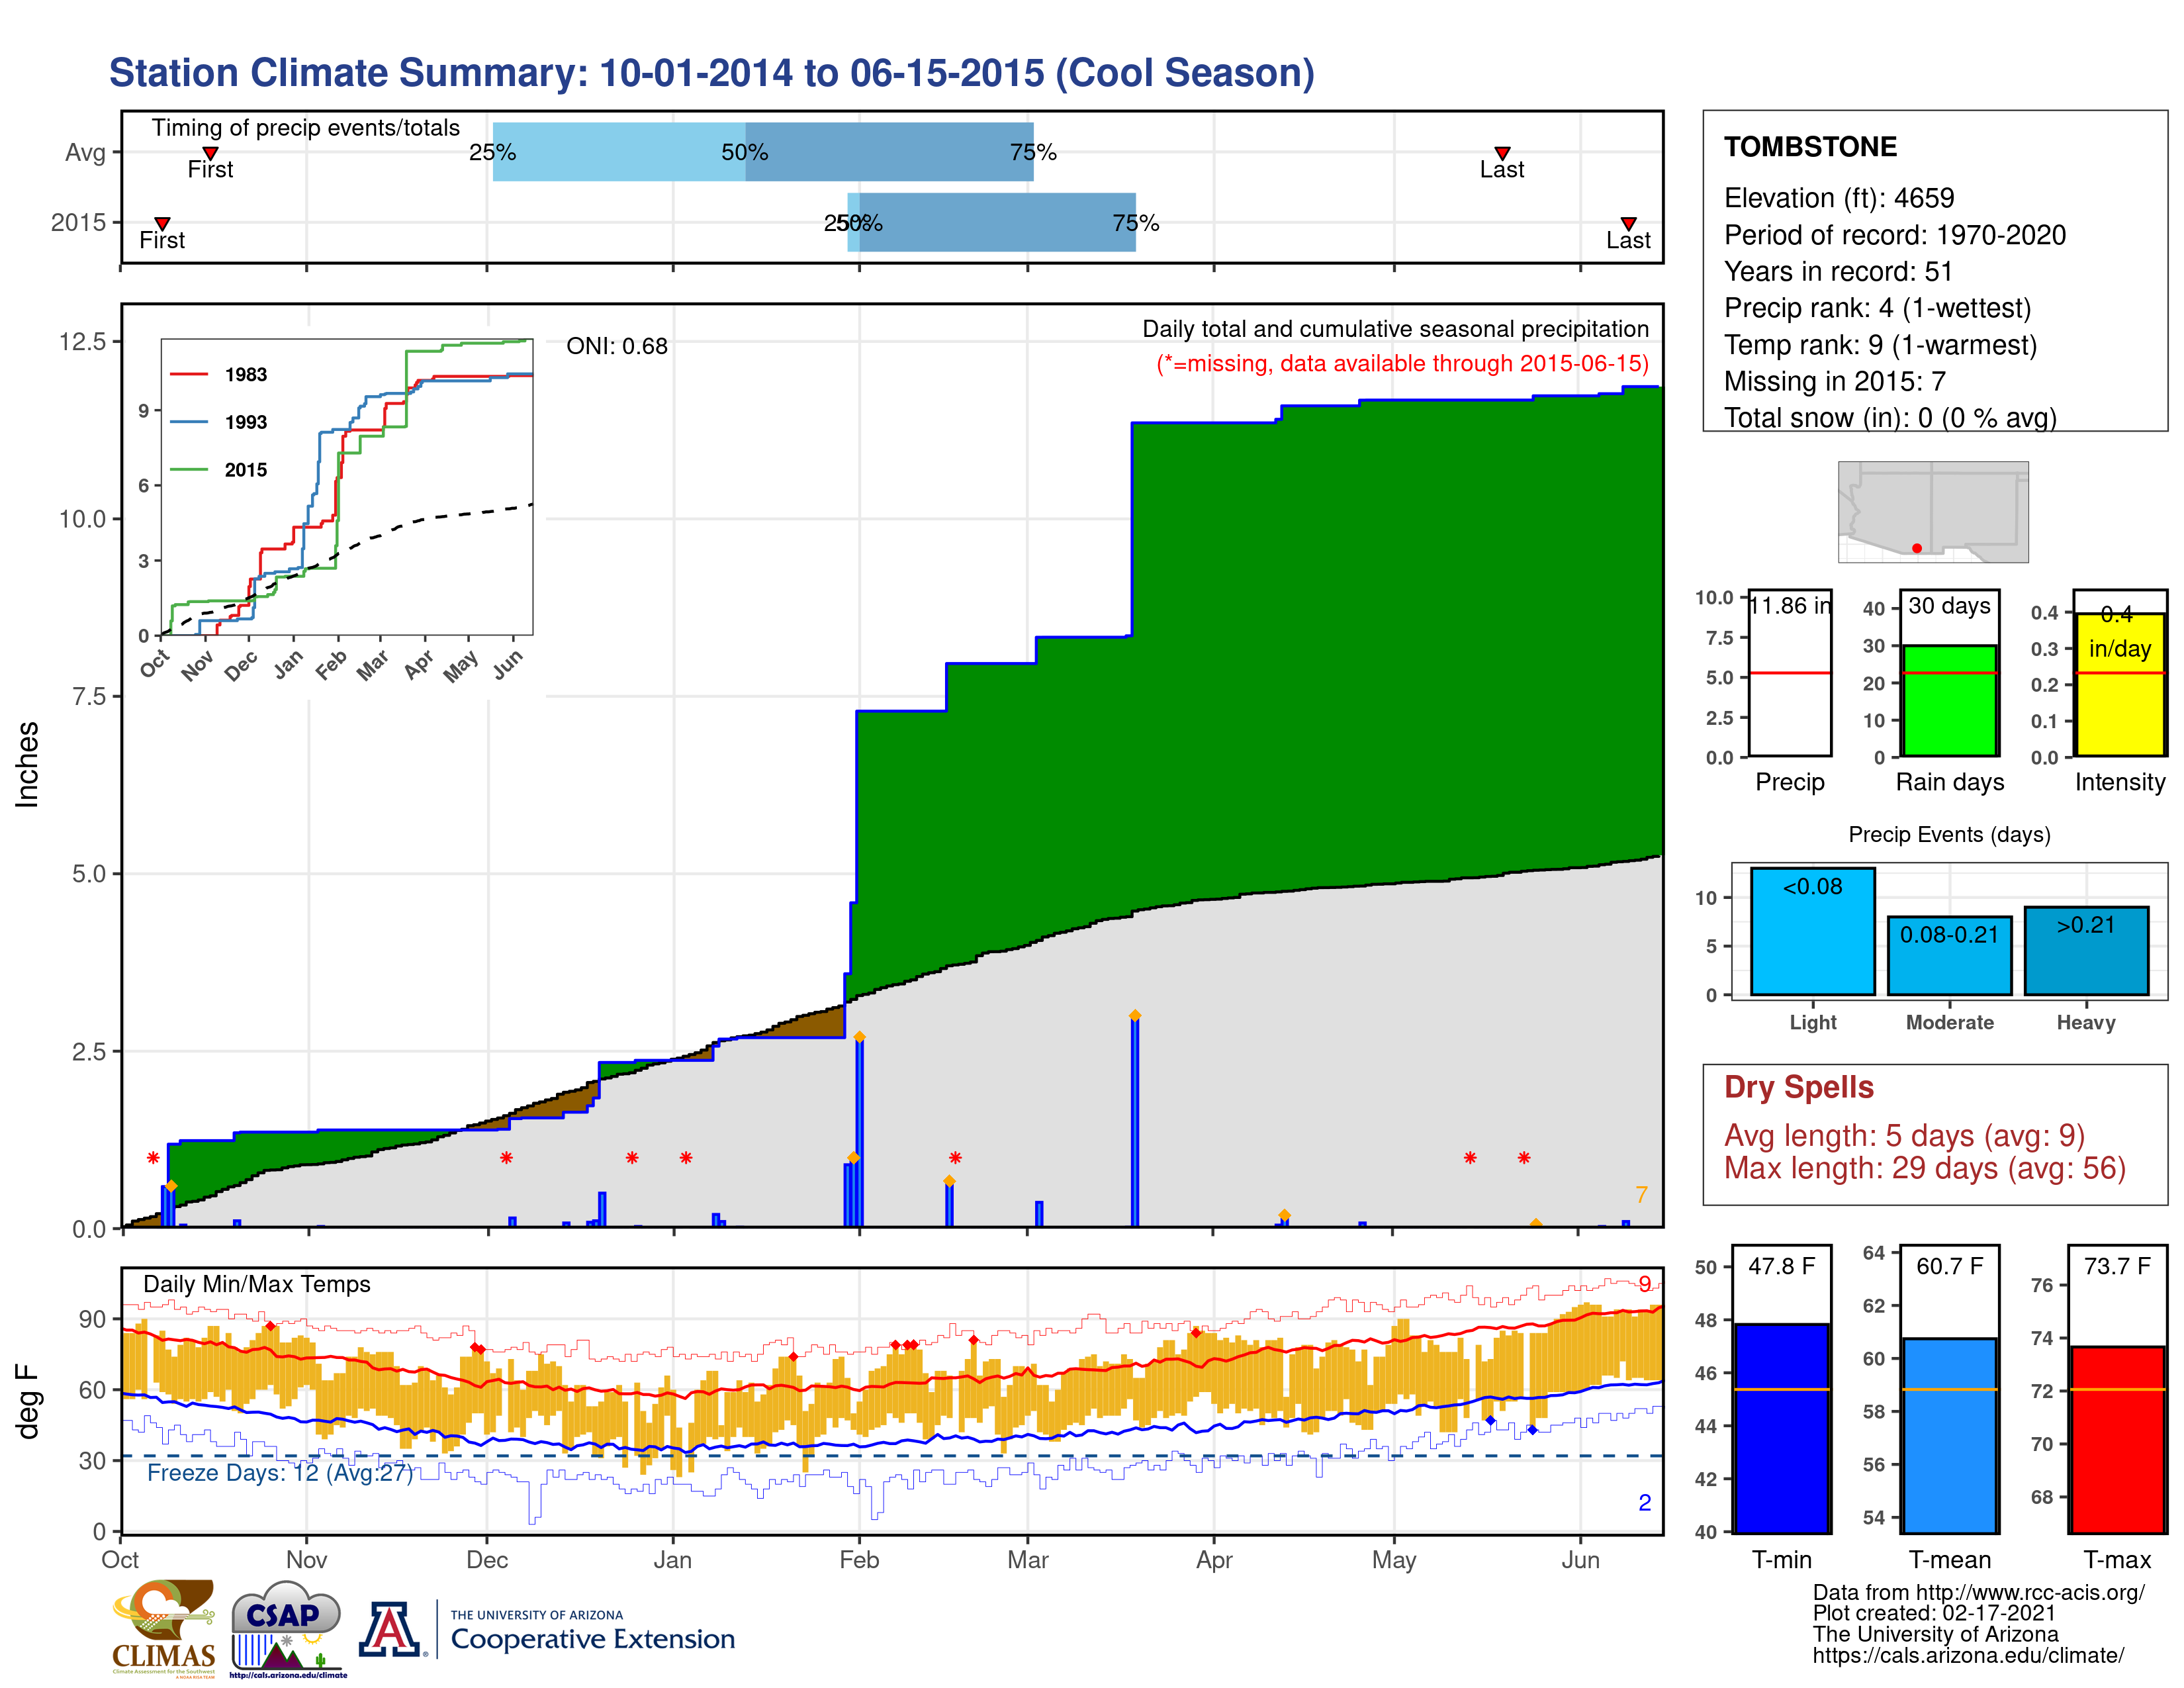Image resolution: width=2184 pixels, height=1688 pixels.
Task: Click the 'Period of record: 1970-2020' line
Action: coord(1895,235)
